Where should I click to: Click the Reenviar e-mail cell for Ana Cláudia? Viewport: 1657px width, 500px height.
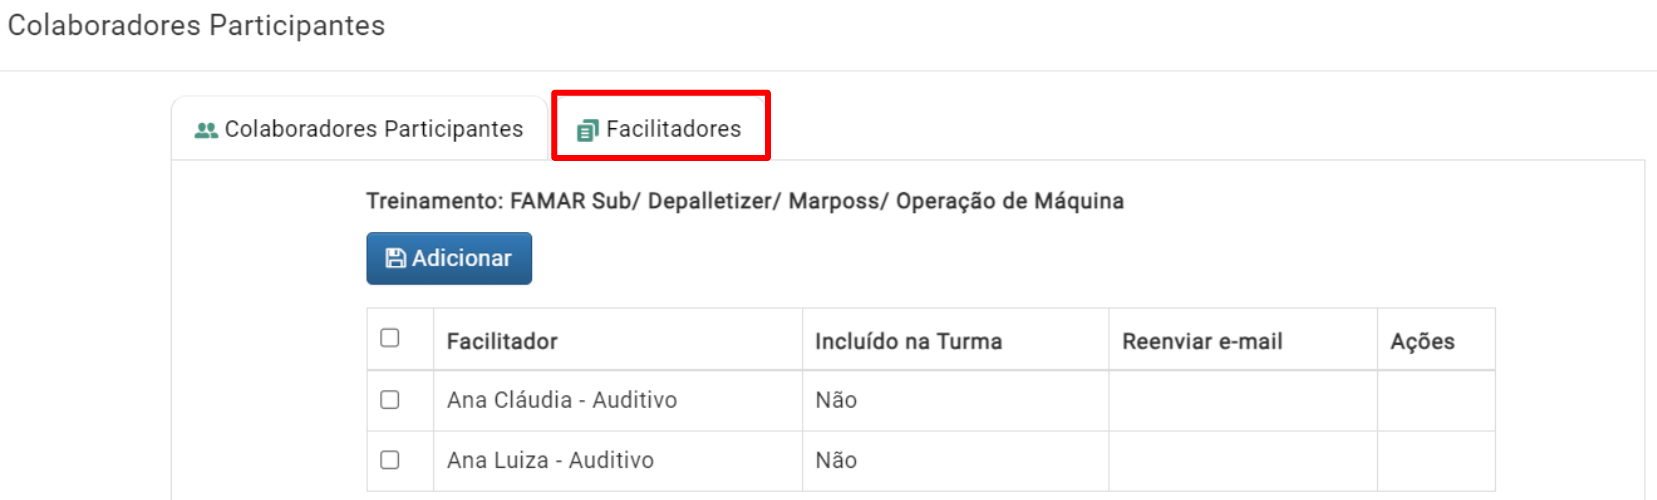pos(1243,401)
